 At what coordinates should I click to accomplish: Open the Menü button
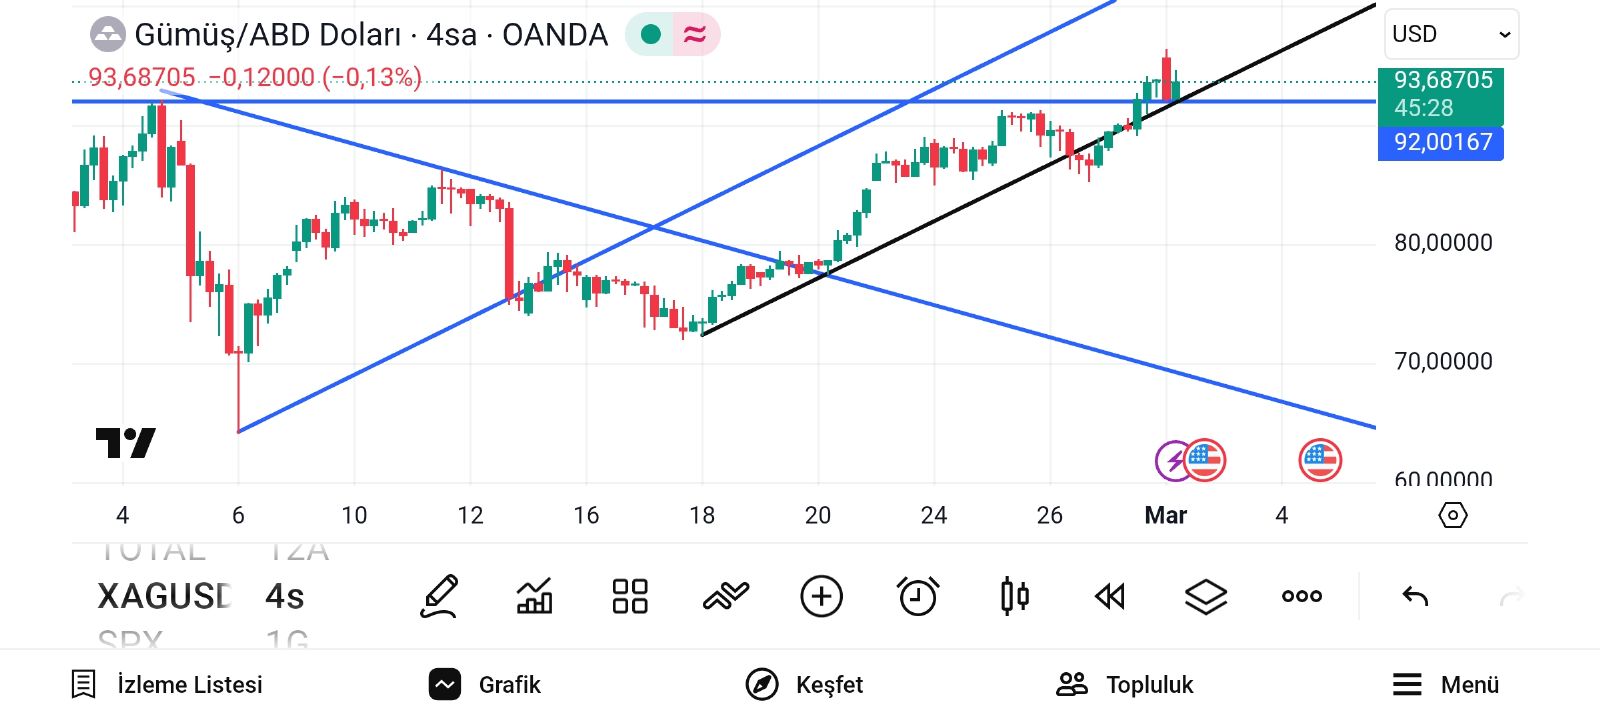click(1446, 685)
